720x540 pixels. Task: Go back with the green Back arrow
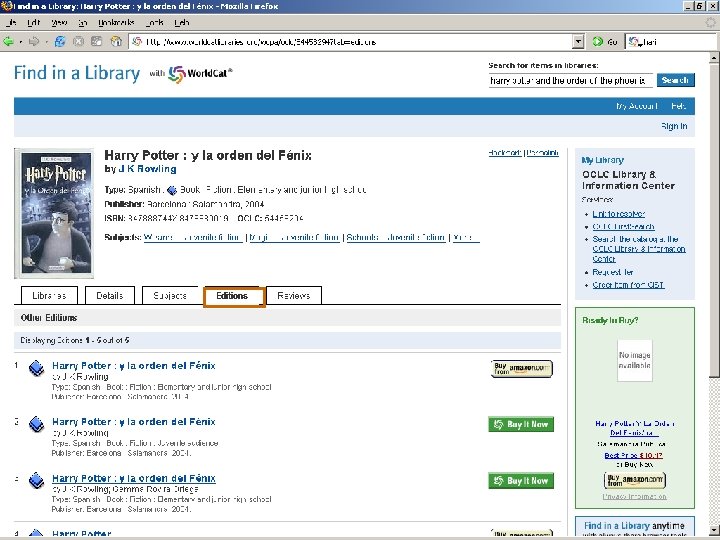8,42
